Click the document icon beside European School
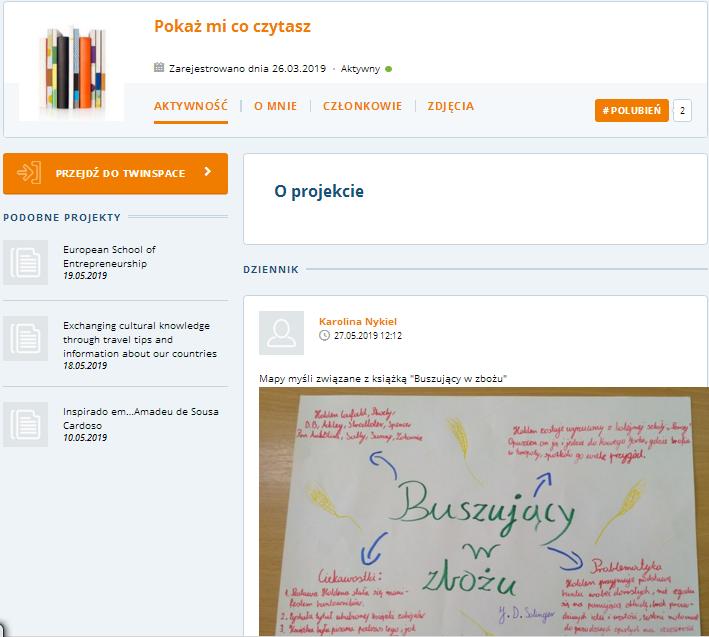The height and width of the screenshot is (637, 709). (x=25, y=262)
